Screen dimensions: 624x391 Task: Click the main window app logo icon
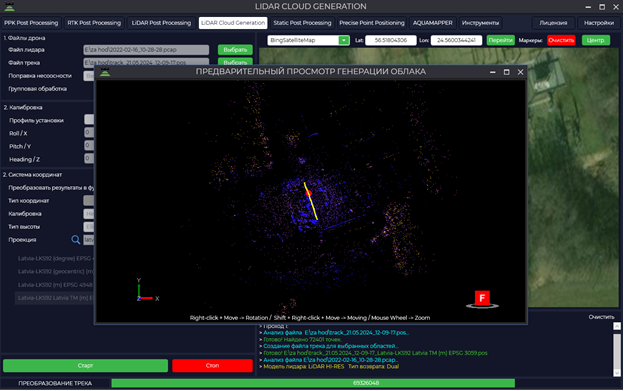9,6
